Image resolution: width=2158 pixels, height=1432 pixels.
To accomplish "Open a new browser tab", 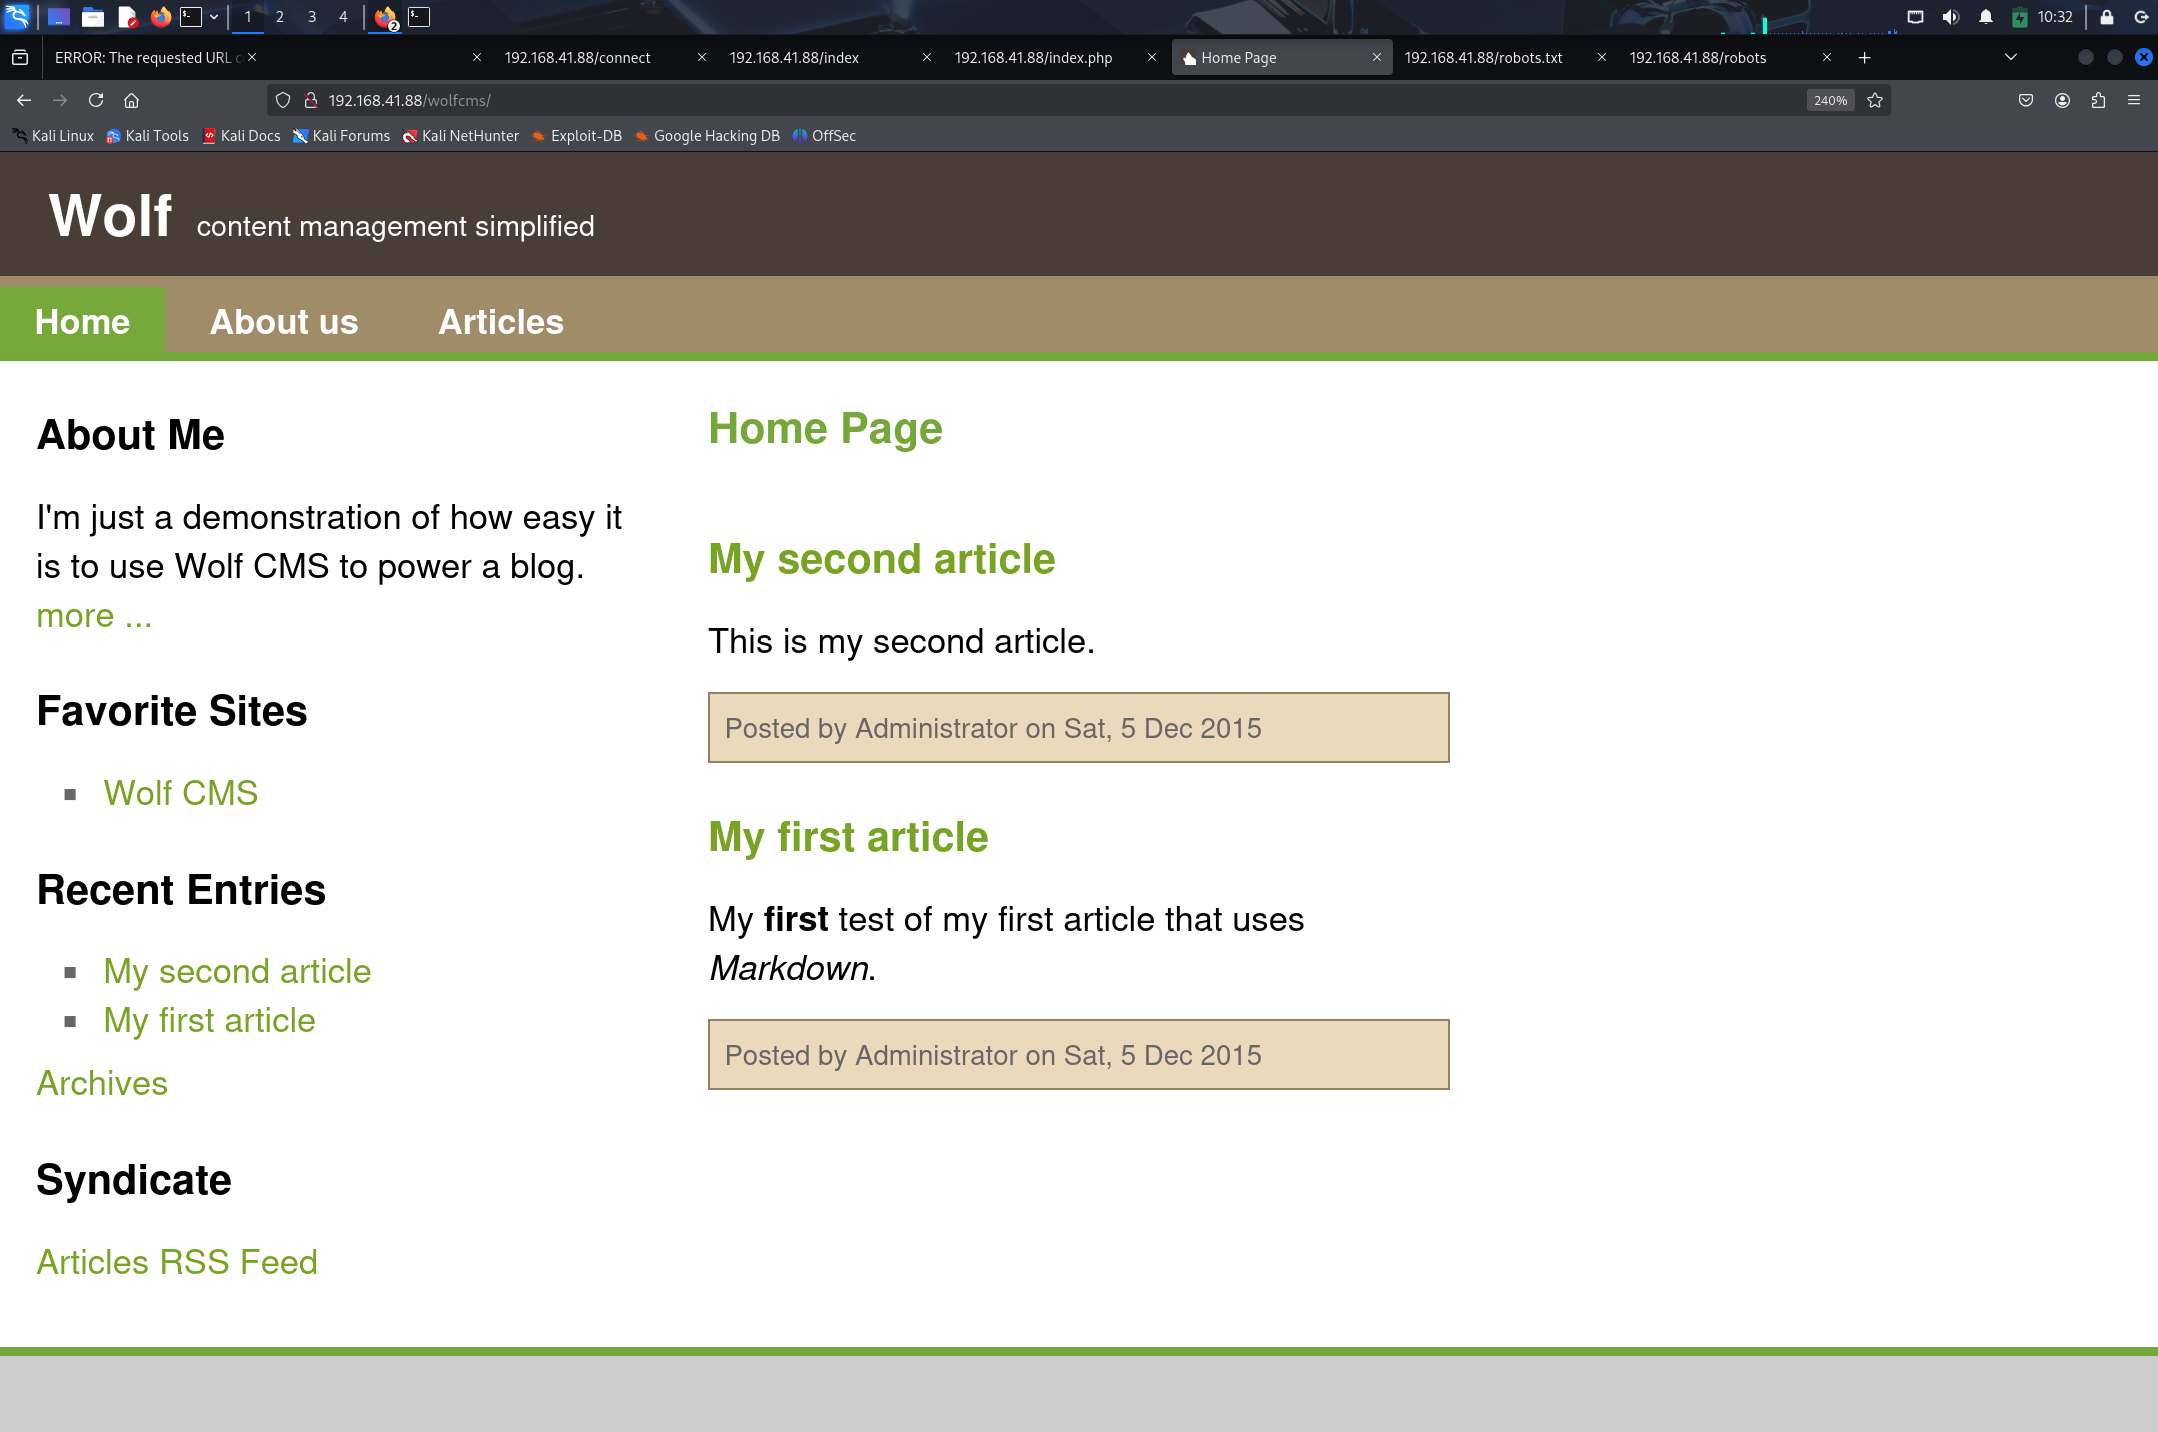I will [x=1864, y=58].
